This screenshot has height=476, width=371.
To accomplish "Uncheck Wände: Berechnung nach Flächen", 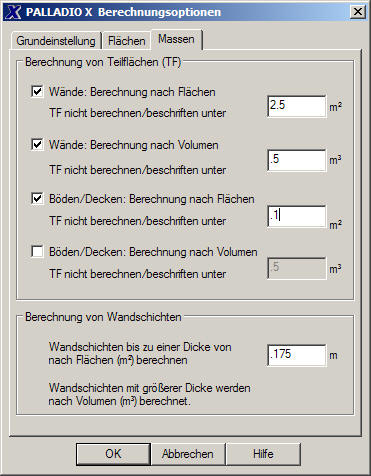I will click(37, 91).
